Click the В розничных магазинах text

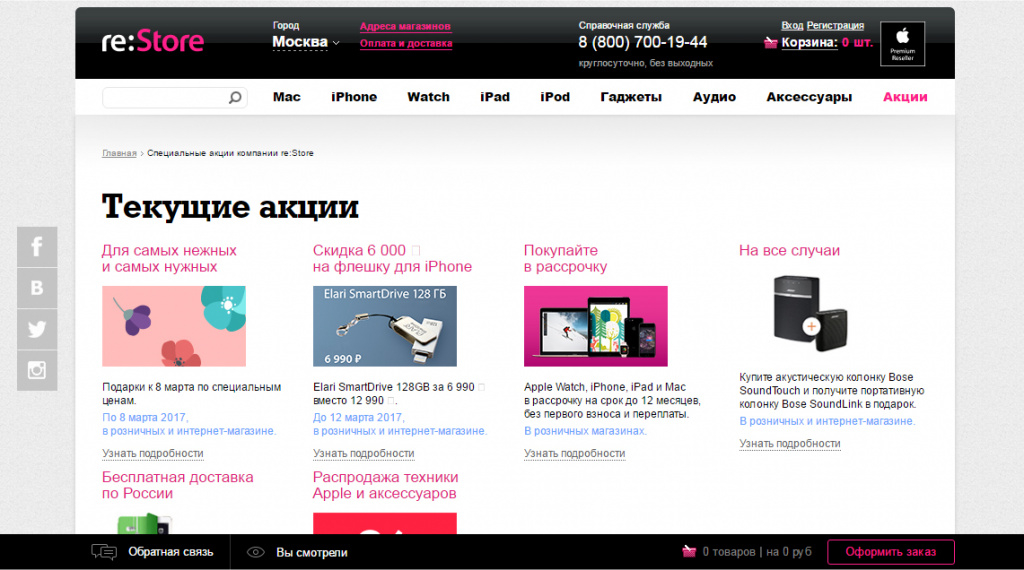pyautogui.click(x=585, y=431)
